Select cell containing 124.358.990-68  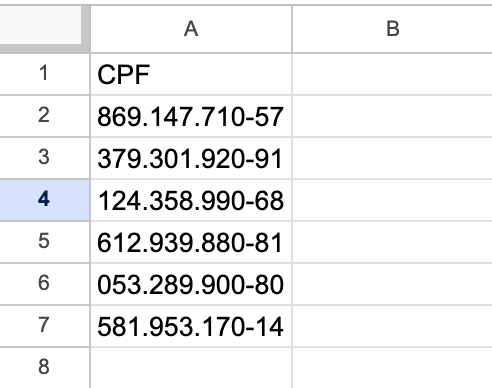(x=191, y=200)
